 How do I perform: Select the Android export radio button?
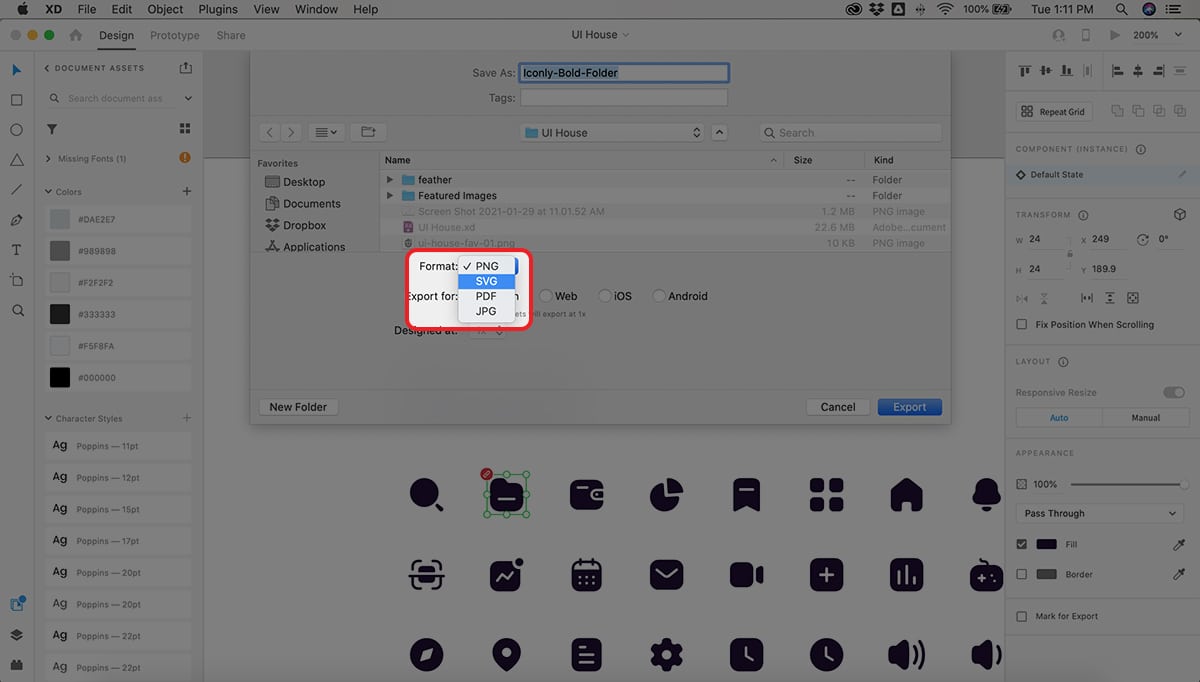click(659, 296)
